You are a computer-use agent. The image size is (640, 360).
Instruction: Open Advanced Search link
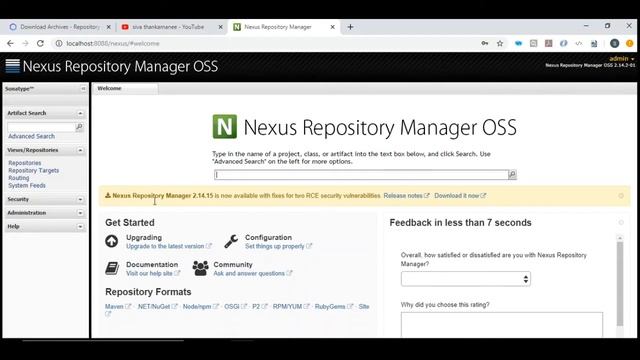click(x=31, y=136)
